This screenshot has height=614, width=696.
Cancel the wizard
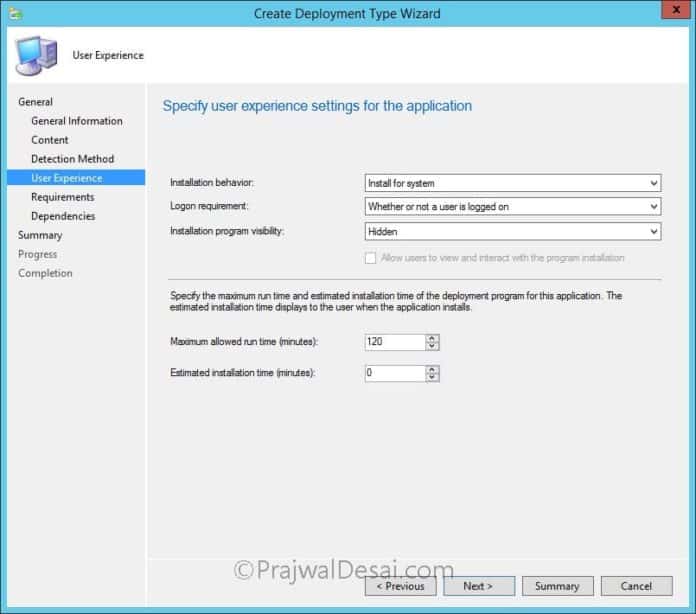pos(637,586)
